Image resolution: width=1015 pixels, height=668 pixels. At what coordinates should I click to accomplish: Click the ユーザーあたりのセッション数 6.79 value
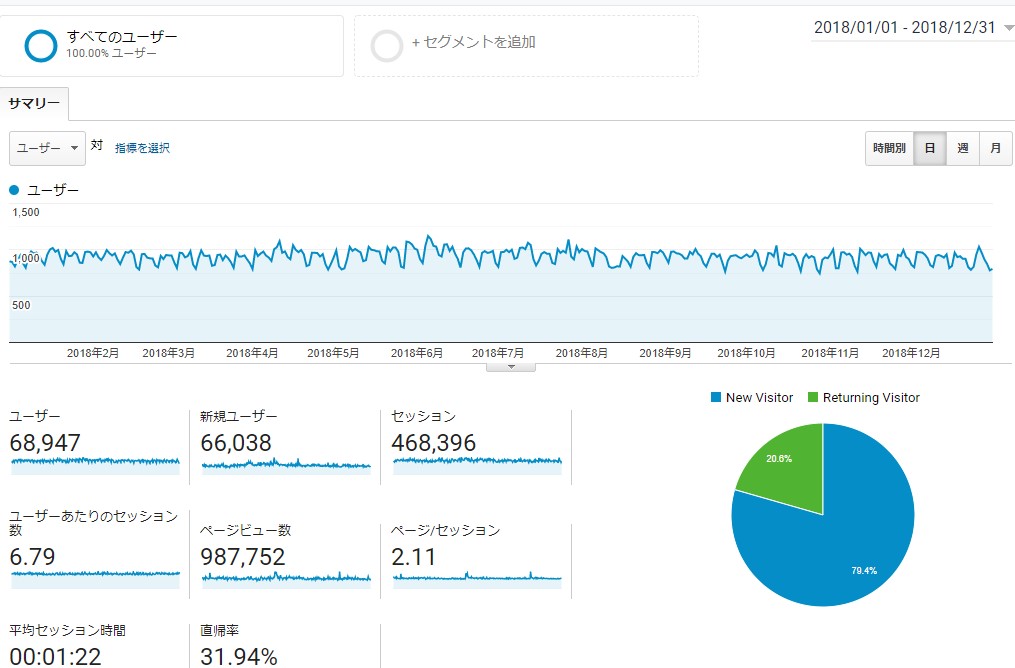point(32,557)
